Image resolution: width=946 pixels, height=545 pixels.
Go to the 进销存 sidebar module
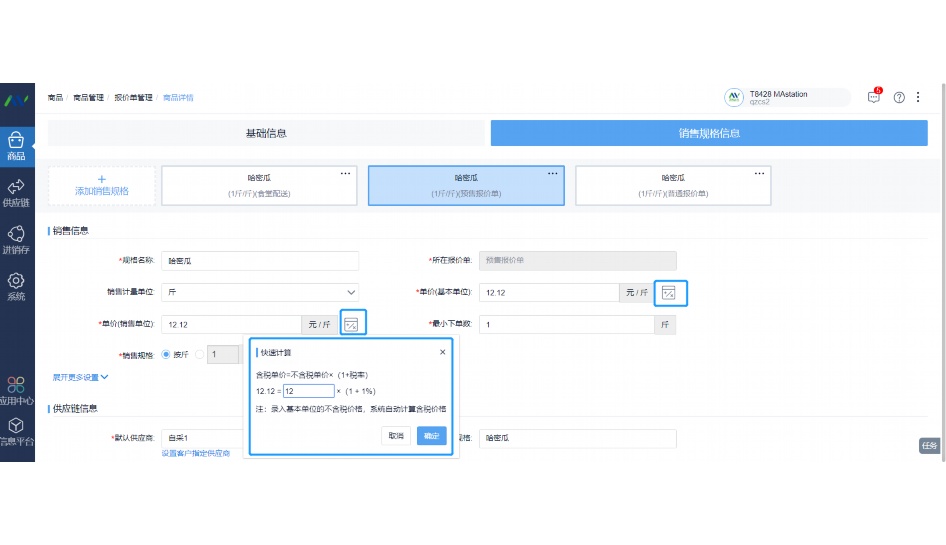pos(16,239)
